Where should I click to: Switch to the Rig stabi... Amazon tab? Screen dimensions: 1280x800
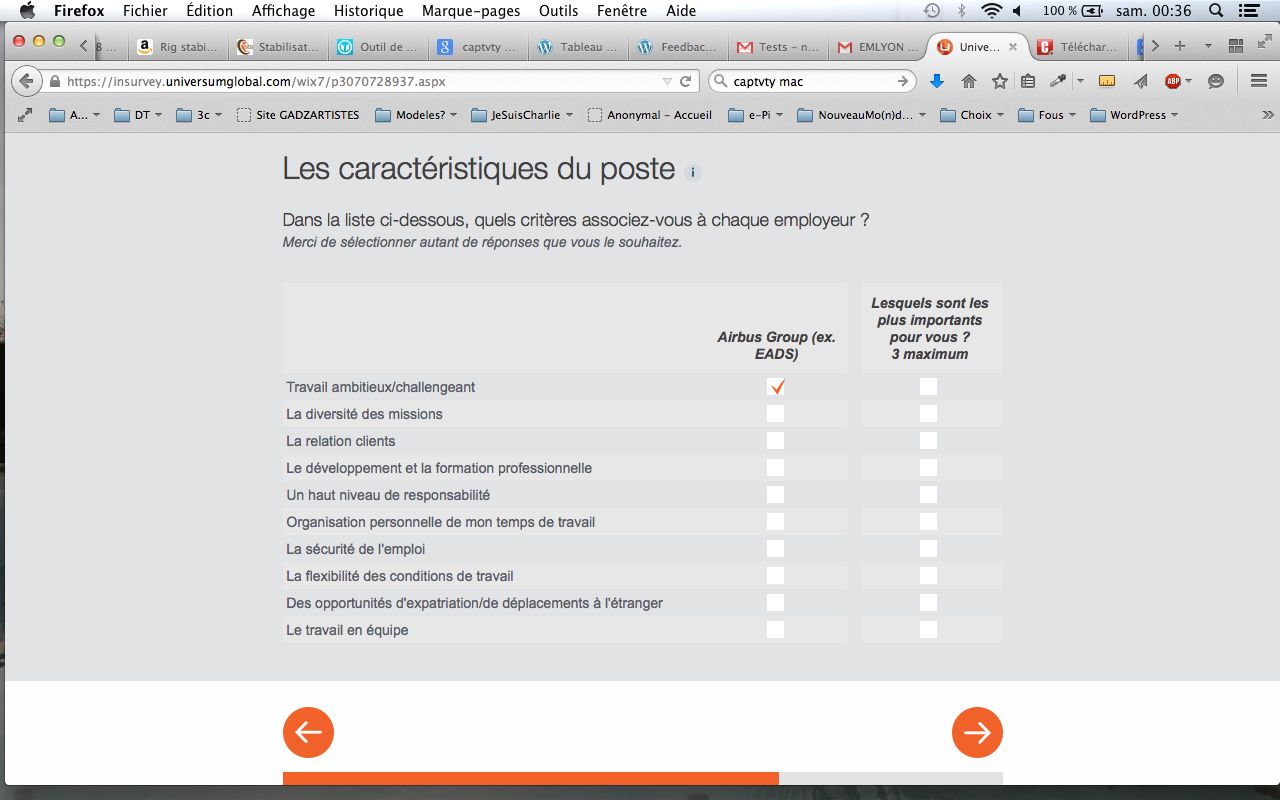[x=177, y=46]
